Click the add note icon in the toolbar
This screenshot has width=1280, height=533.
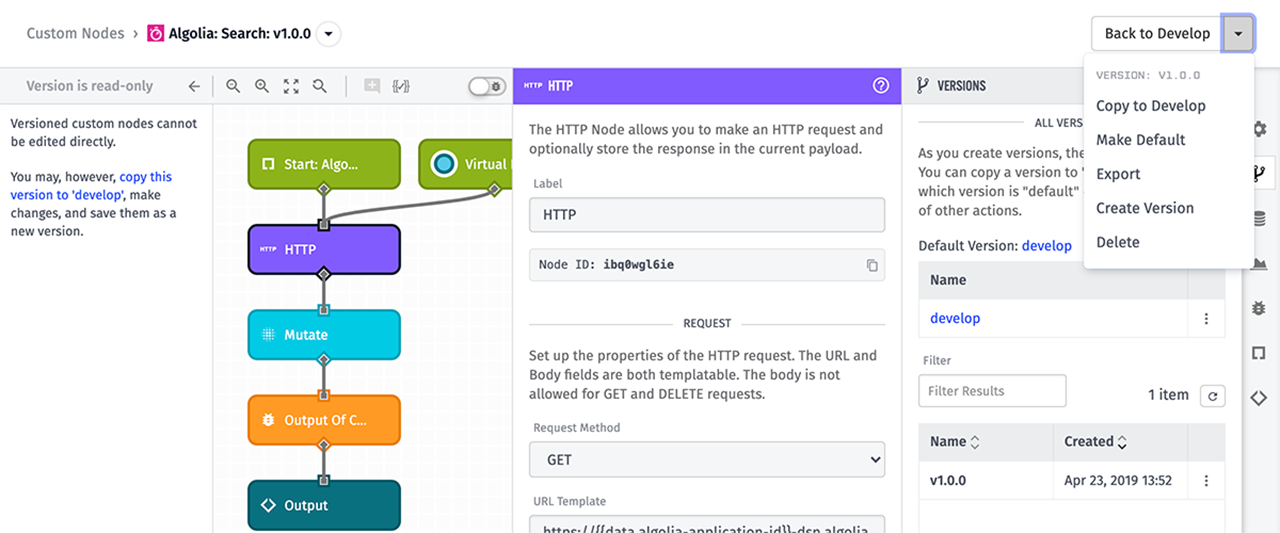[372, 86]
